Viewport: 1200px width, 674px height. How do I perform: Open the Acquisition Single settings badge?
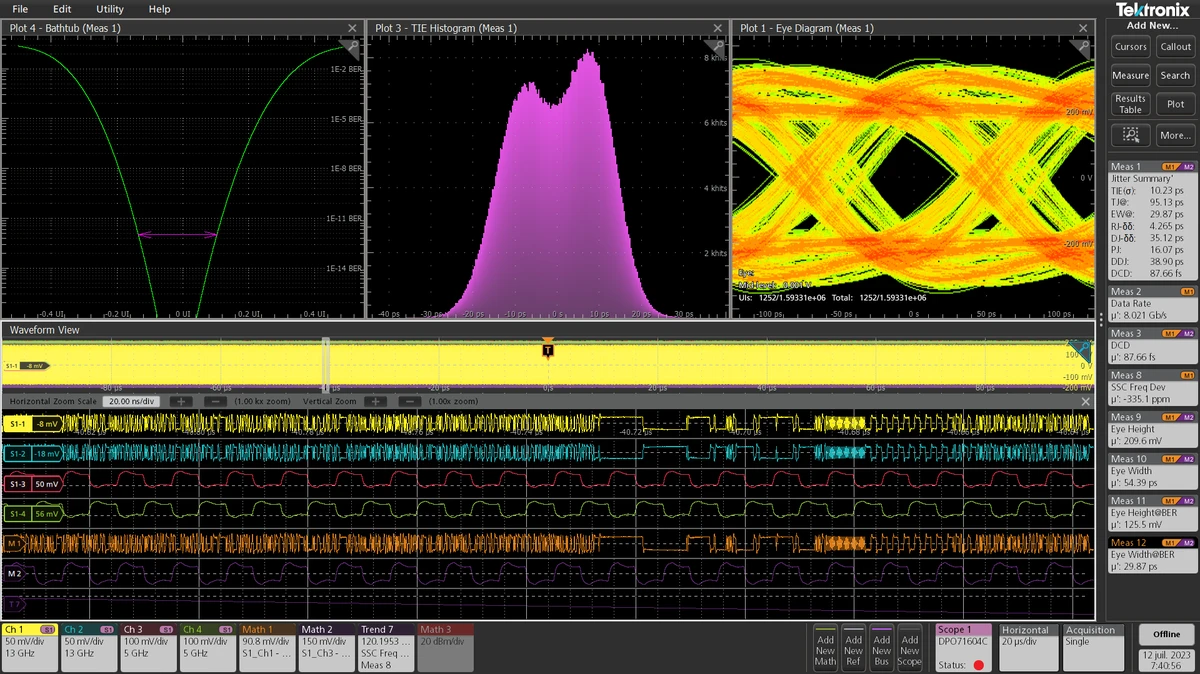point(1093,647)
